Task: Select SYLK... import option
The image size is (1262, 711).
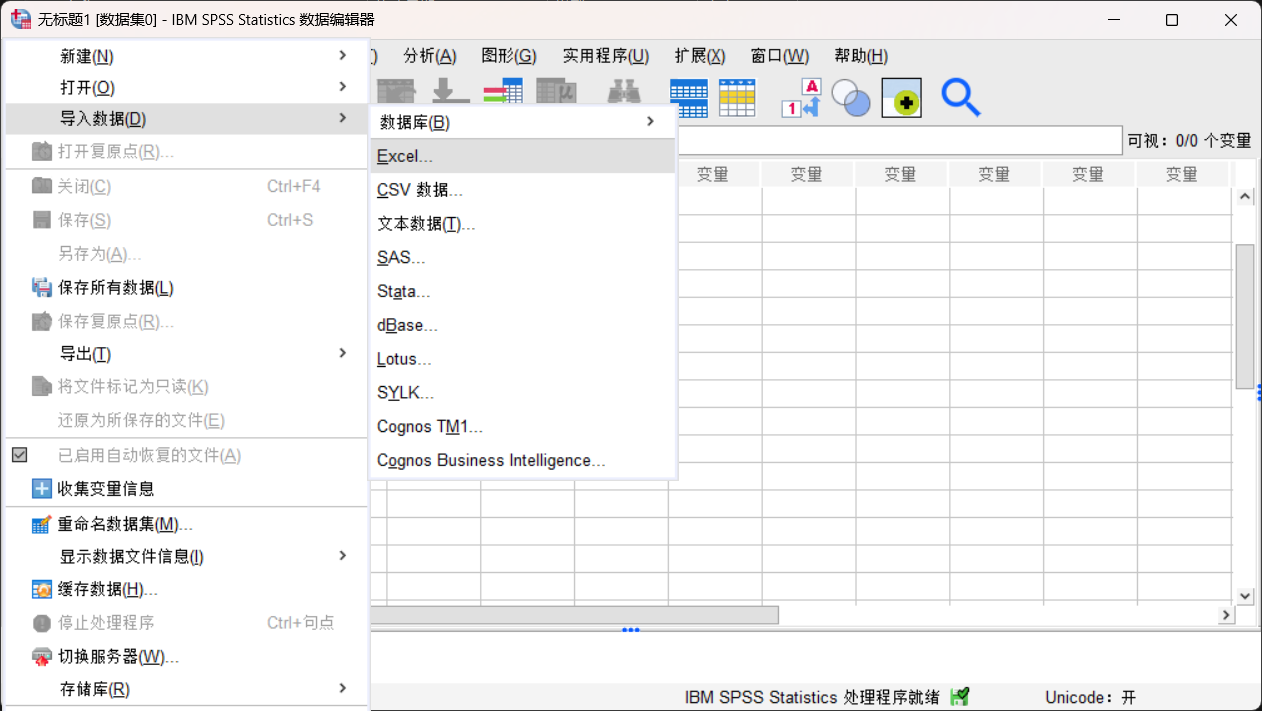Action: 523,393
